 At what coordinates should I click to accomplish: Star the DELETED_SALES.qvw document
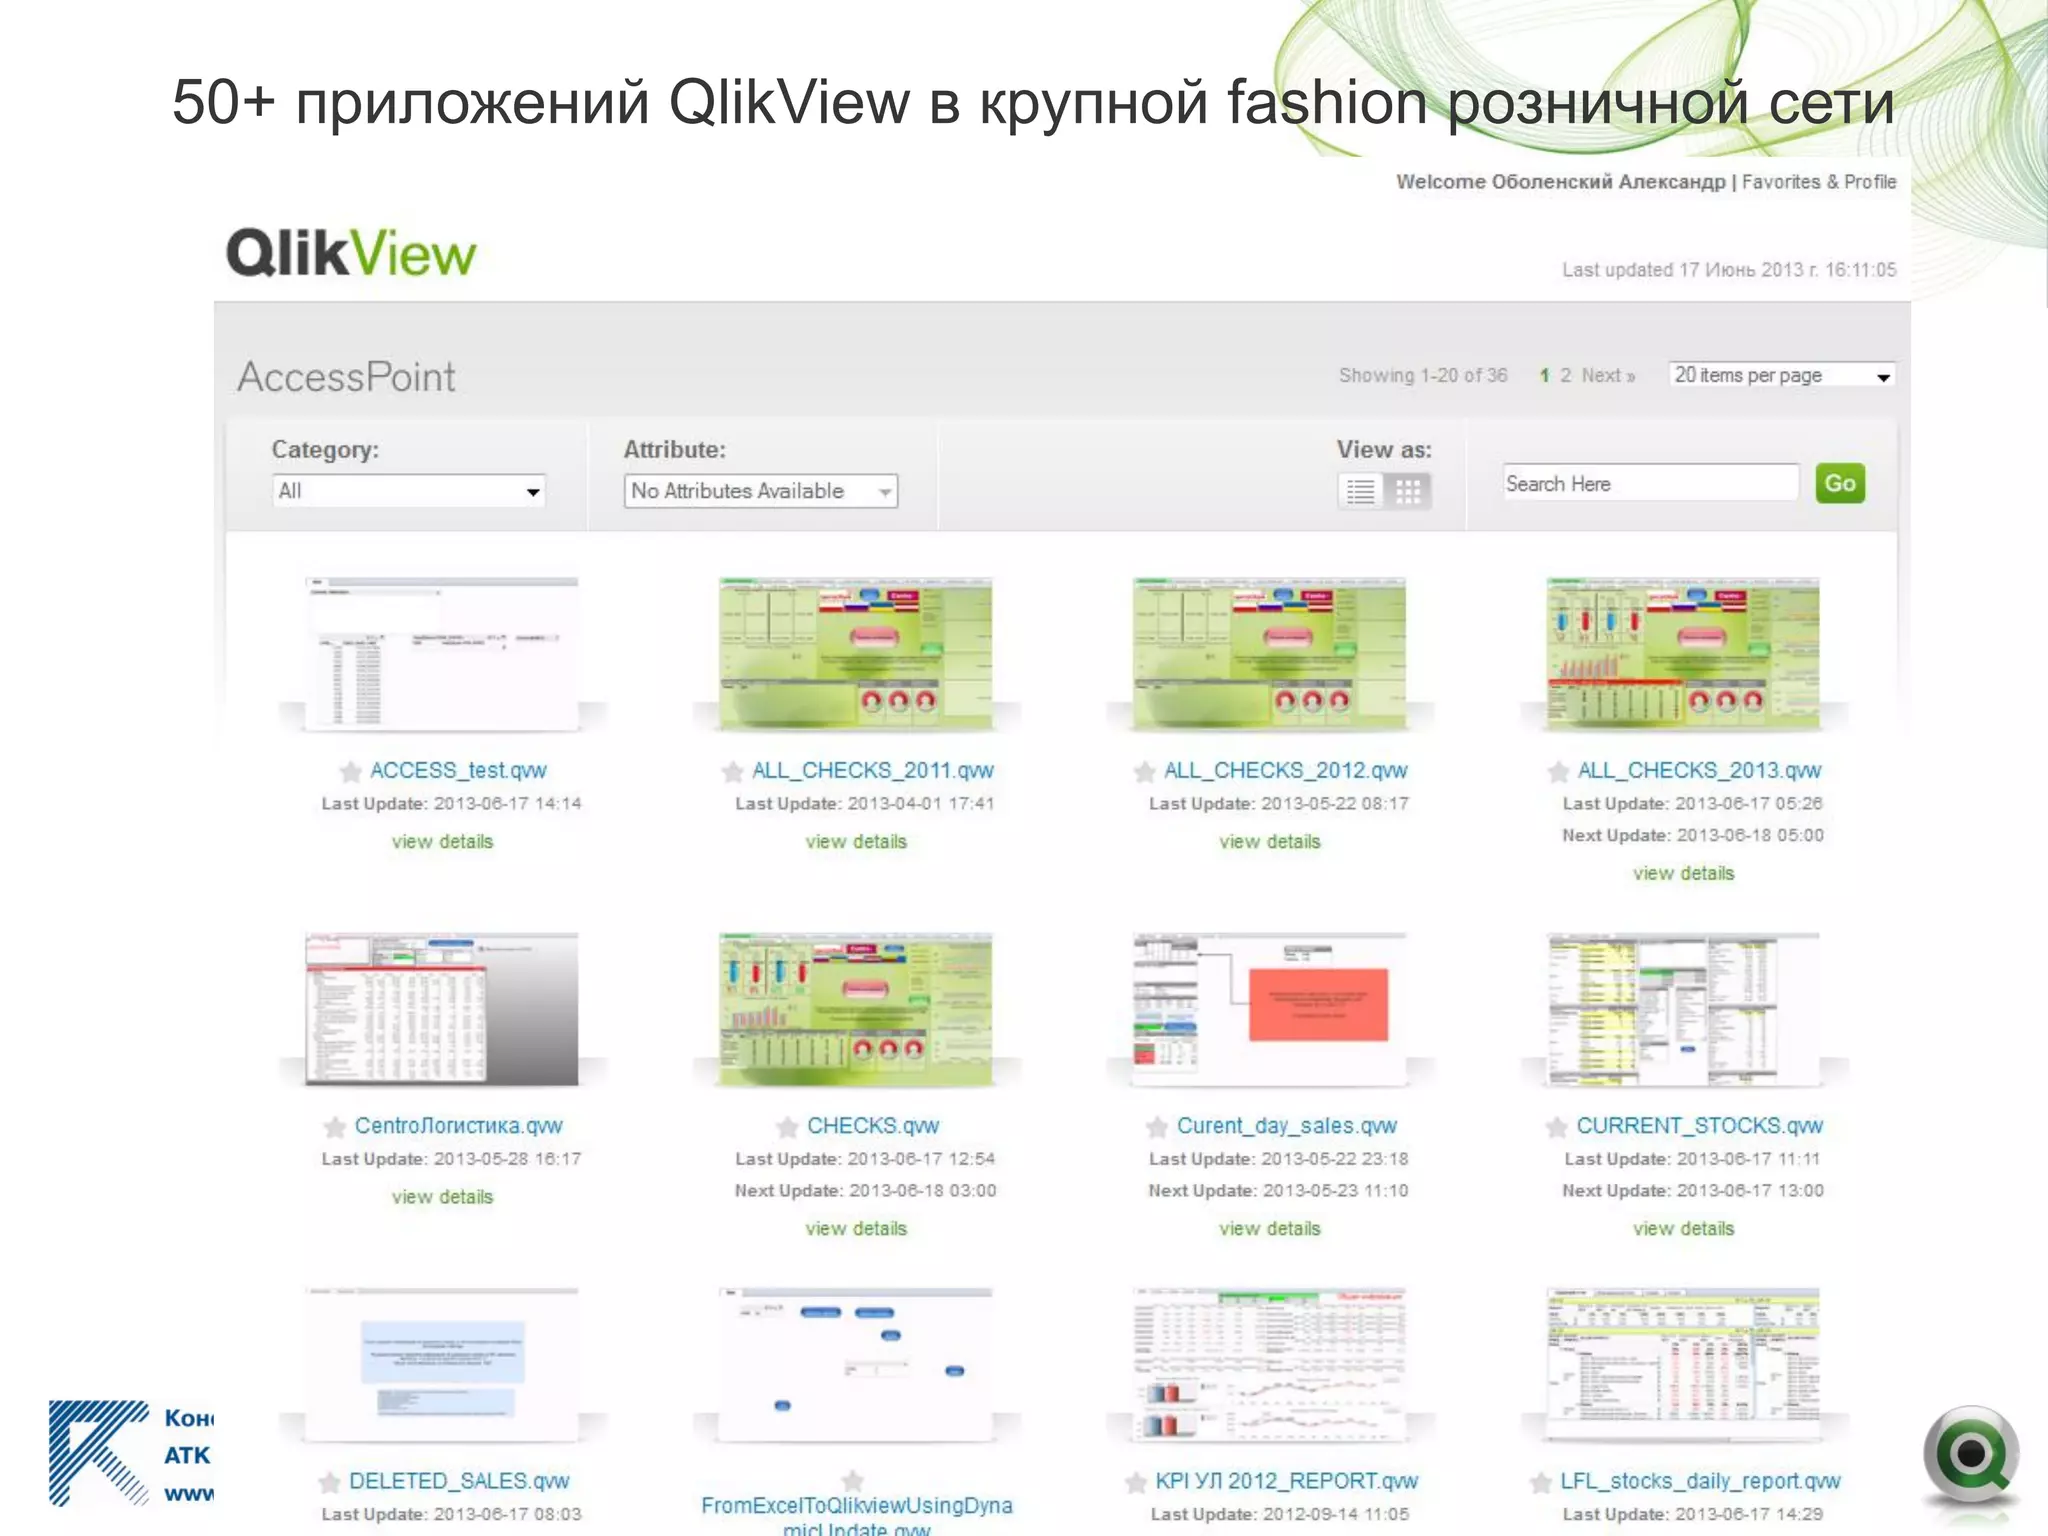[x=329, y=1482]
